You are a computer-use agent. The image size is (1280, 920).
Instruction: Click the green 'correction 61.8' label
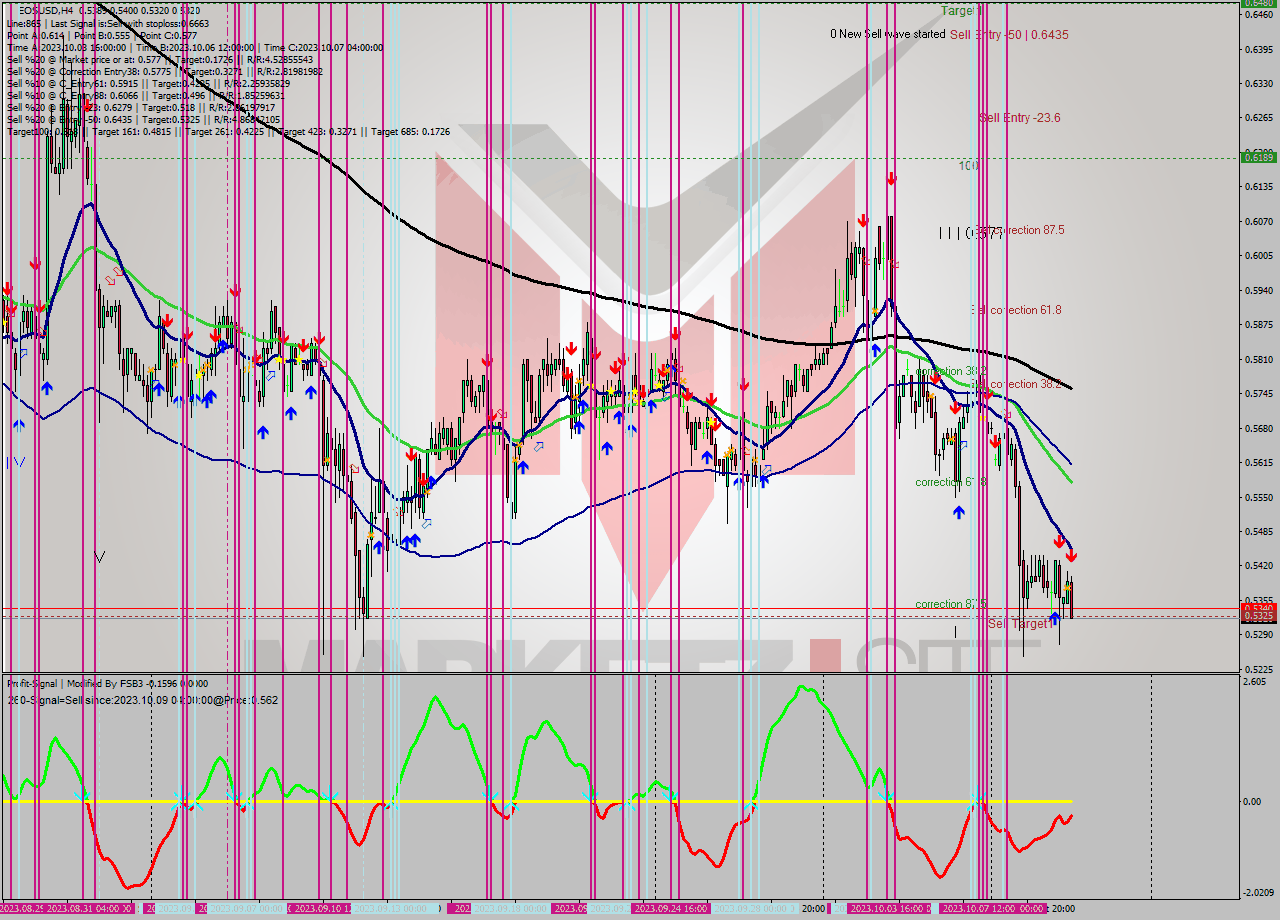[951, 482]
